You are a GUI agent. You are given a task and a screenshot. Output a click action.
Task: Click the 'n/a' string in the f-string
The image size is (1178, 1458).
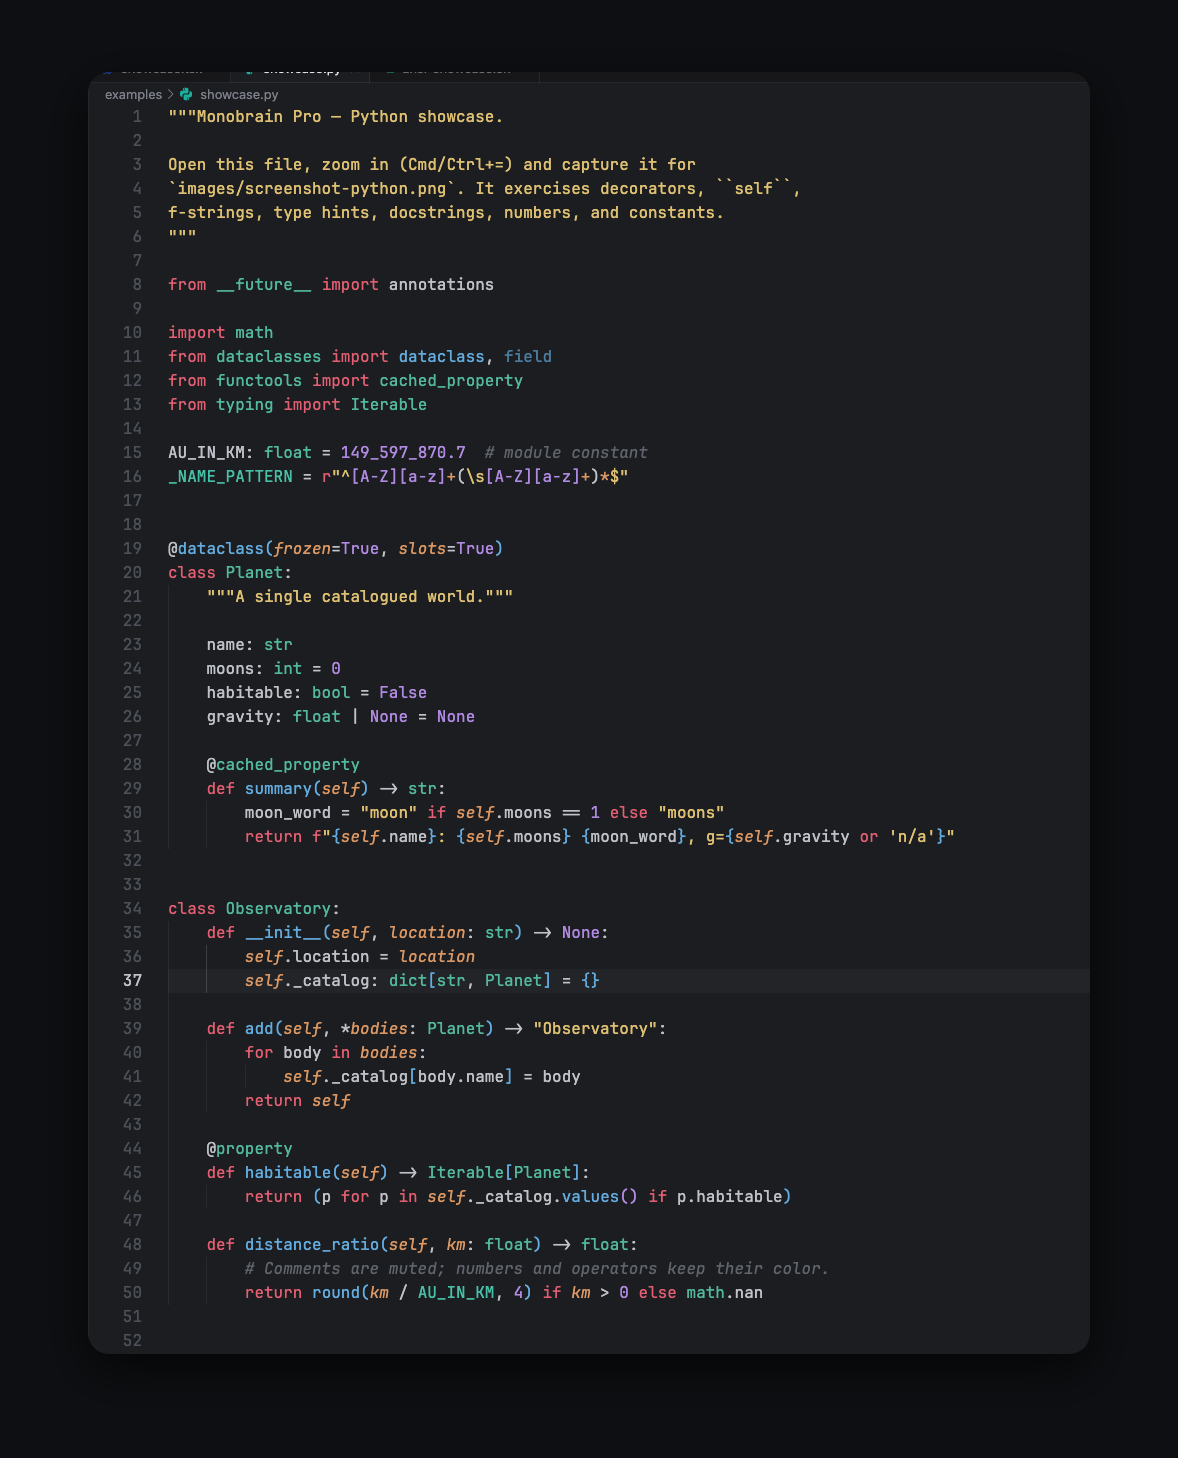coord(912,836)
